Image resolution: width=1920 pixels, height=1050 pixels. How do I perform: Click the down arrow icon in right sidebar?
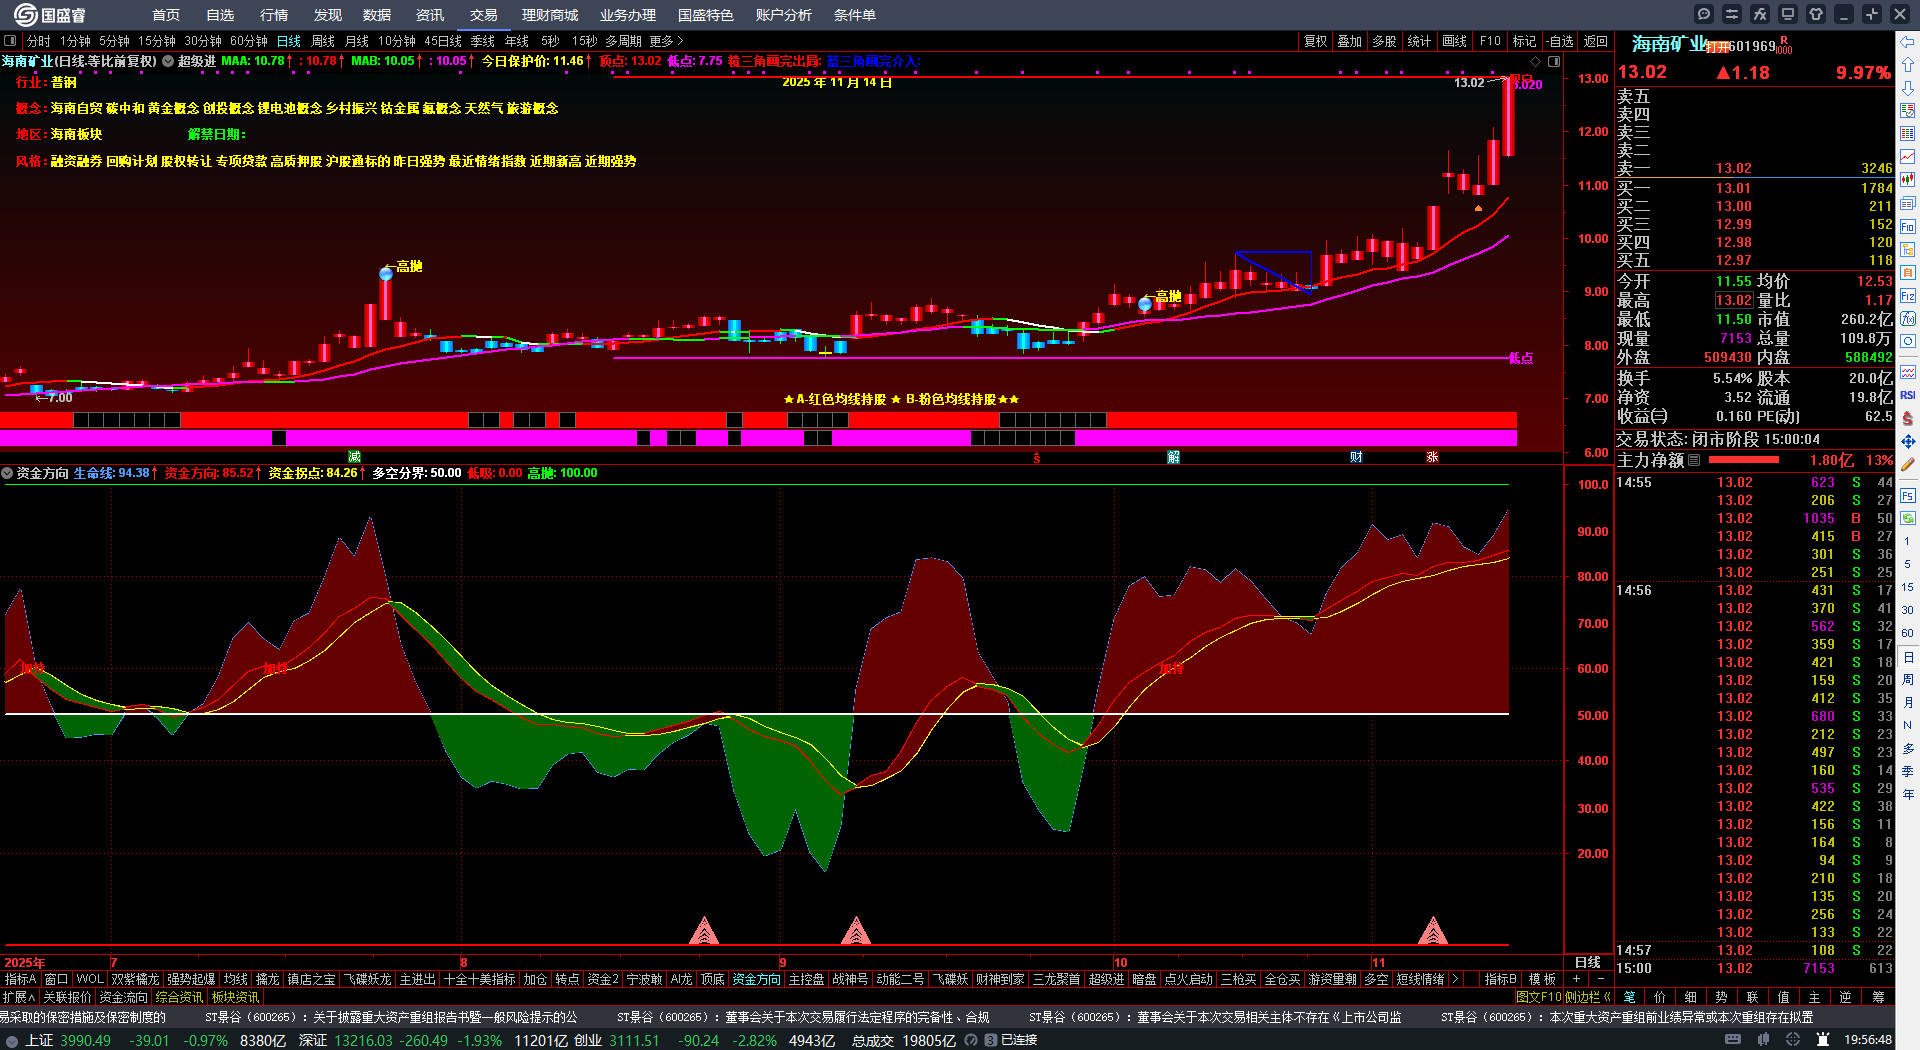tap(1908, 88)
